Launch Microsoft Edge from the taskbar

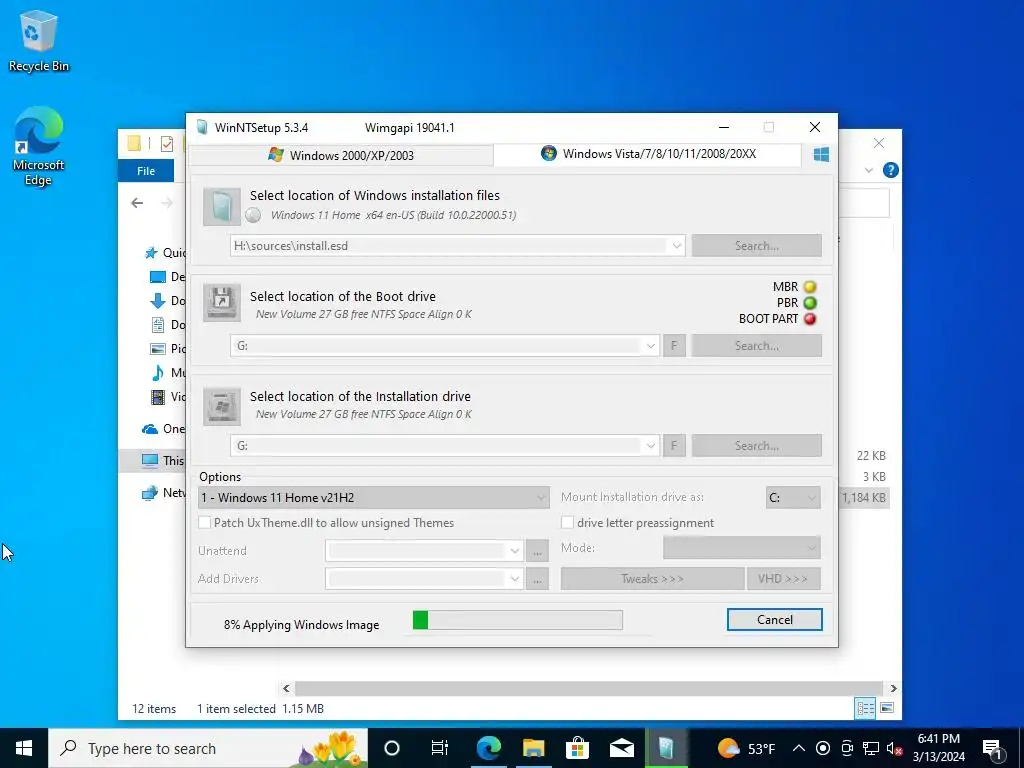(x=488, y=748)
